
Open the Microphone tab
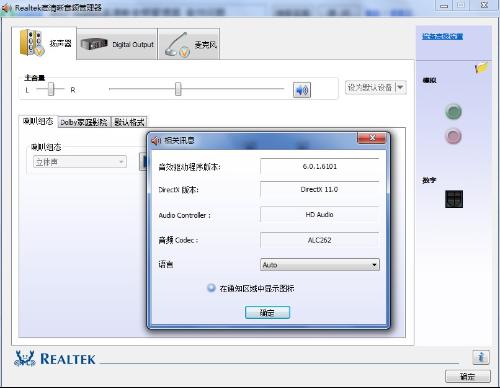point(189,44)
